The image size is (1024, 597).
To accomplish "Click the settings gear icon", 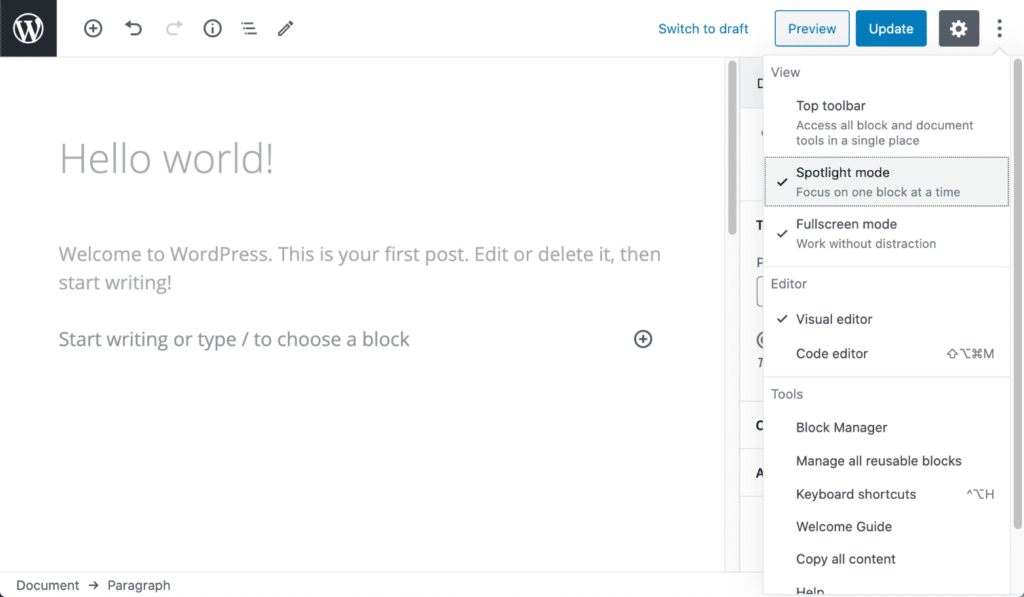I will (x=958, y=28).
